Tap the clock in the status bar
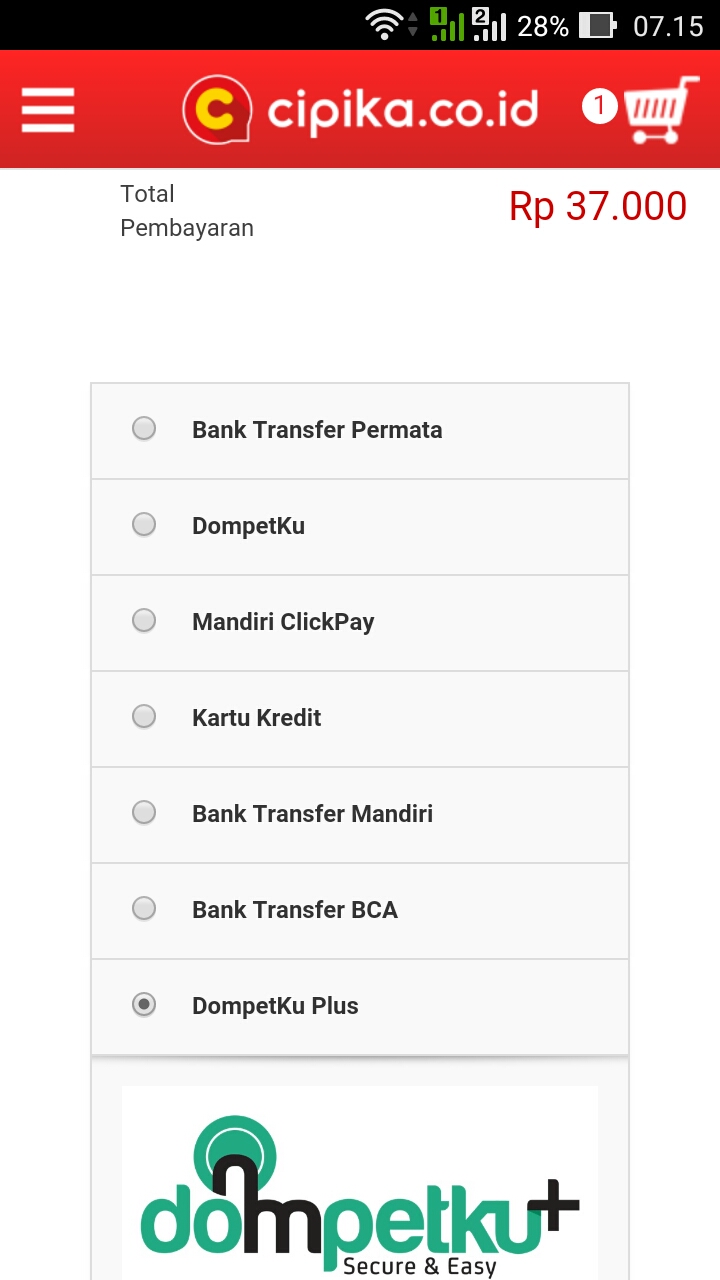Screen dimensions: 720x1280 tap(668, 25)
